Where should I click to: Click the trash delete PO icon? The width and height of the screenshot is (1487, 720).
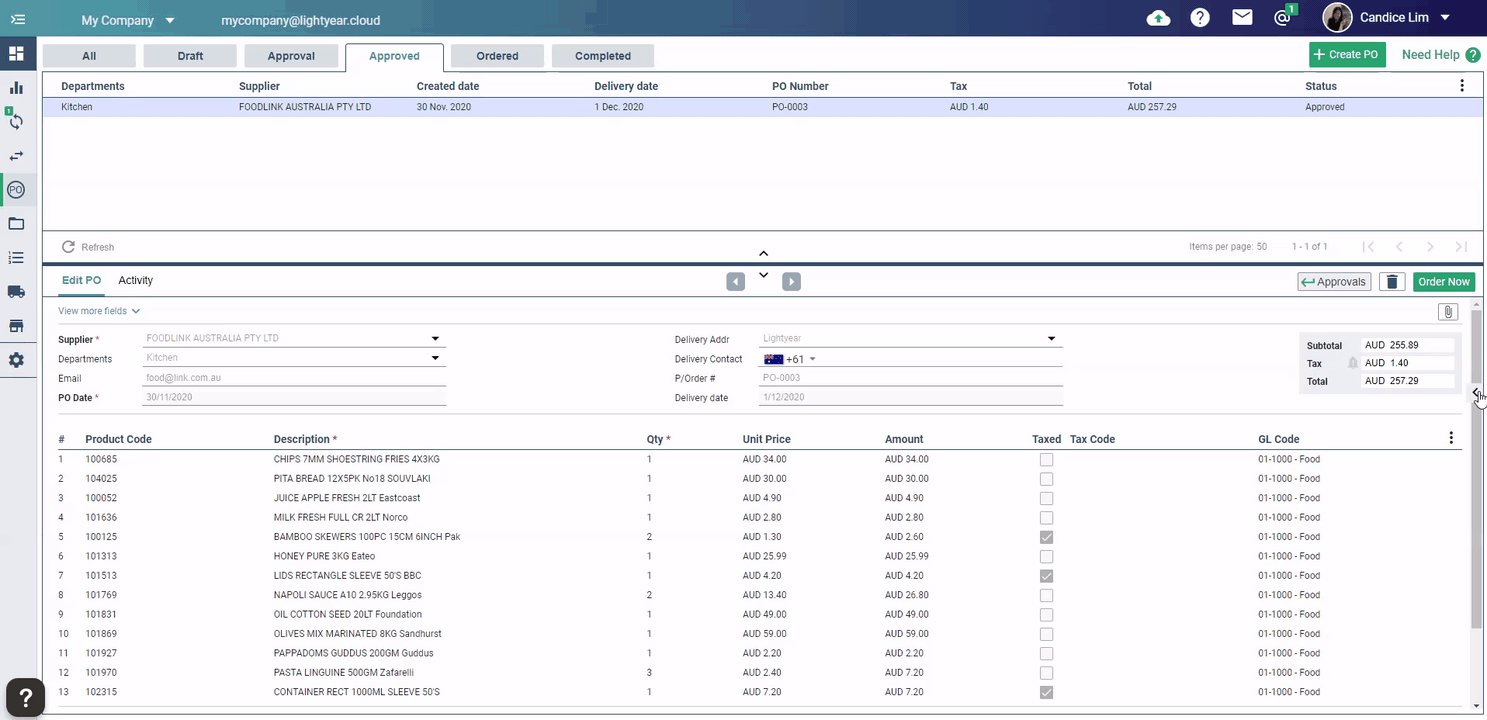[1392, 282]
